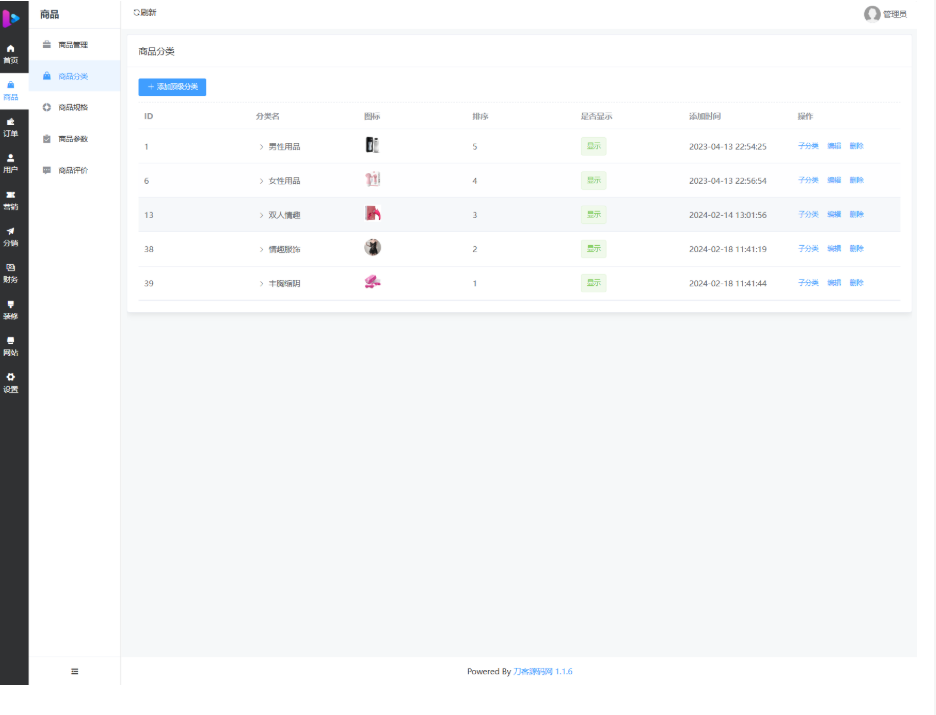Open 分销 section in the sidebar
The image size is (936, 715).
[11, 237]
